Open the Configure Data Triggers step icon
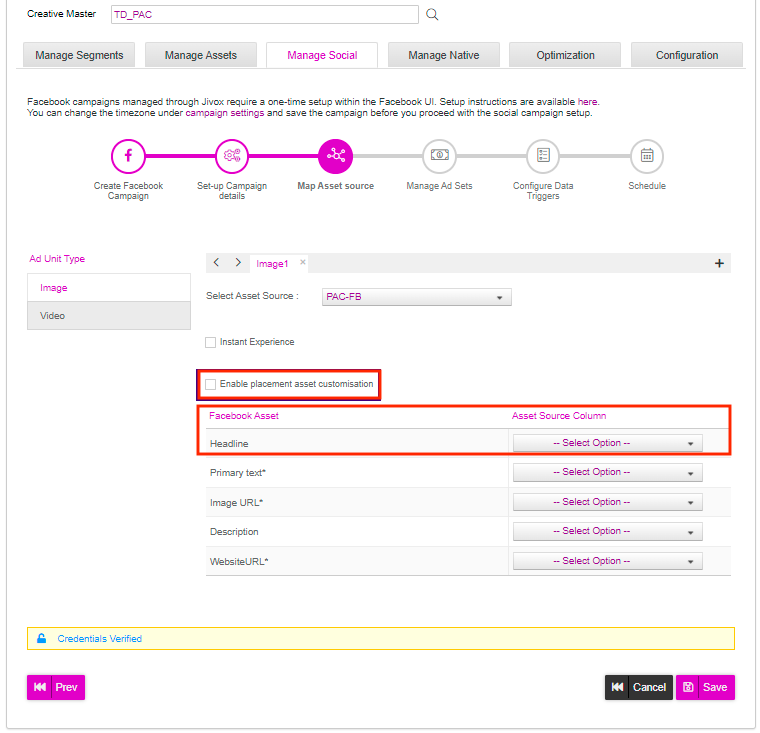Image resolution: width=760 pixels, height=733 pixels. (x=543, y=156)
